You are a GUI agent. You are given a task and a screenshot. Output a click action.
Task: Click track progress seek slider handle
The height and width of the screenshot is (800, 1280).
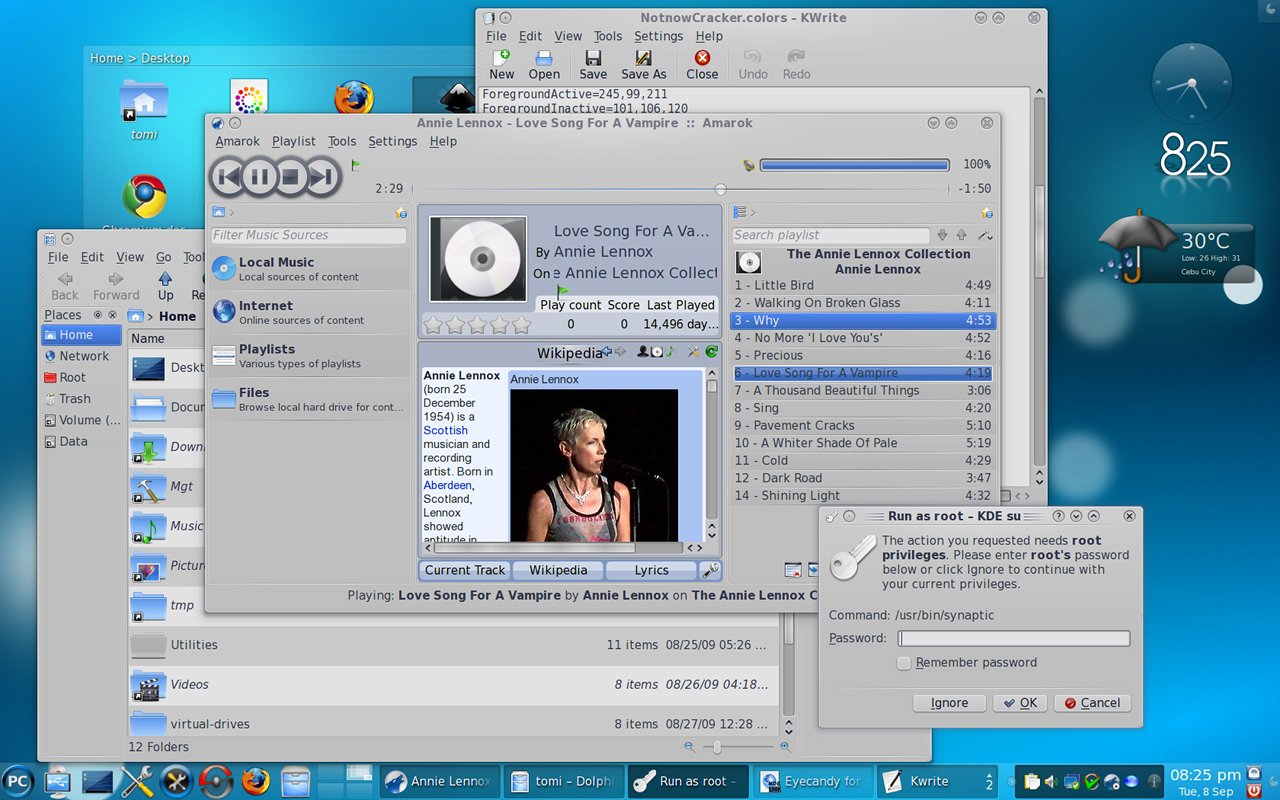pos(720,189)
